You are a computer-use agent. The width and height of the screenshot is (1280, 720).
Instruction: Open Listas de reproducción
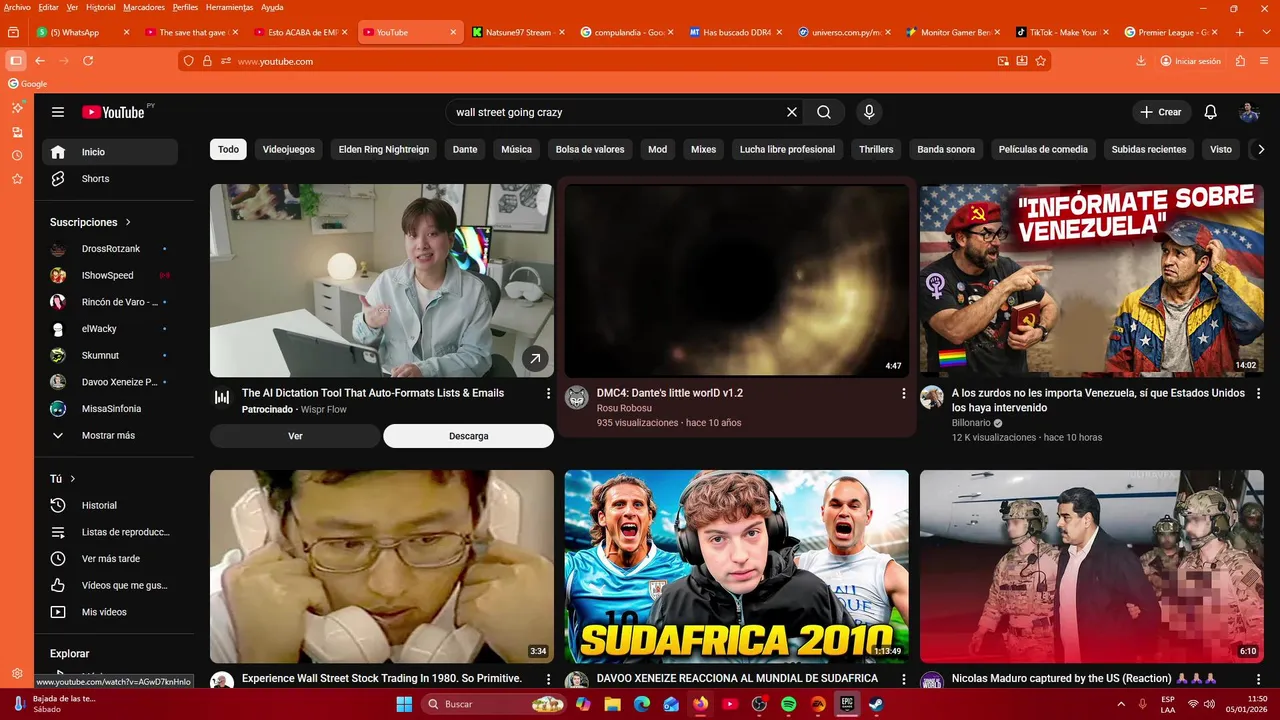click(110, 532)
